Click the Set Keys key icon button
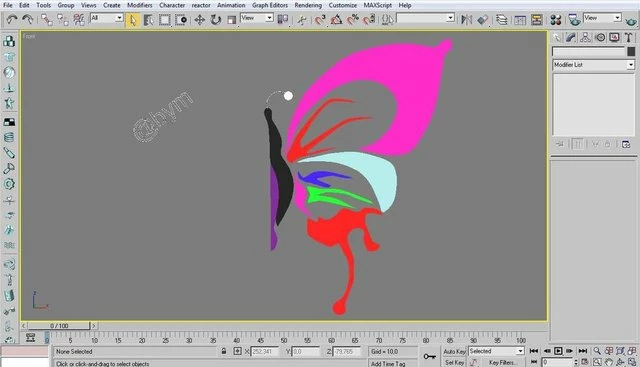This screenshot has width=640, height=367. tap(430, 356)
